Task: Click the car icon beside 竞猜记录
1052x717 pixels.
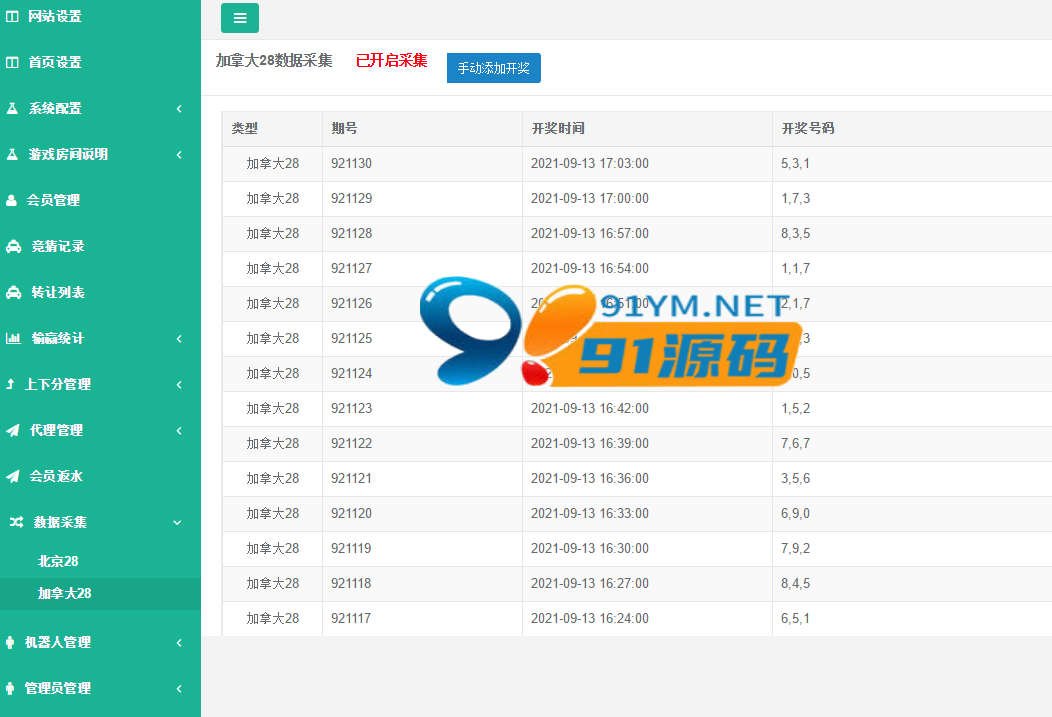Action: pos(13,246)
